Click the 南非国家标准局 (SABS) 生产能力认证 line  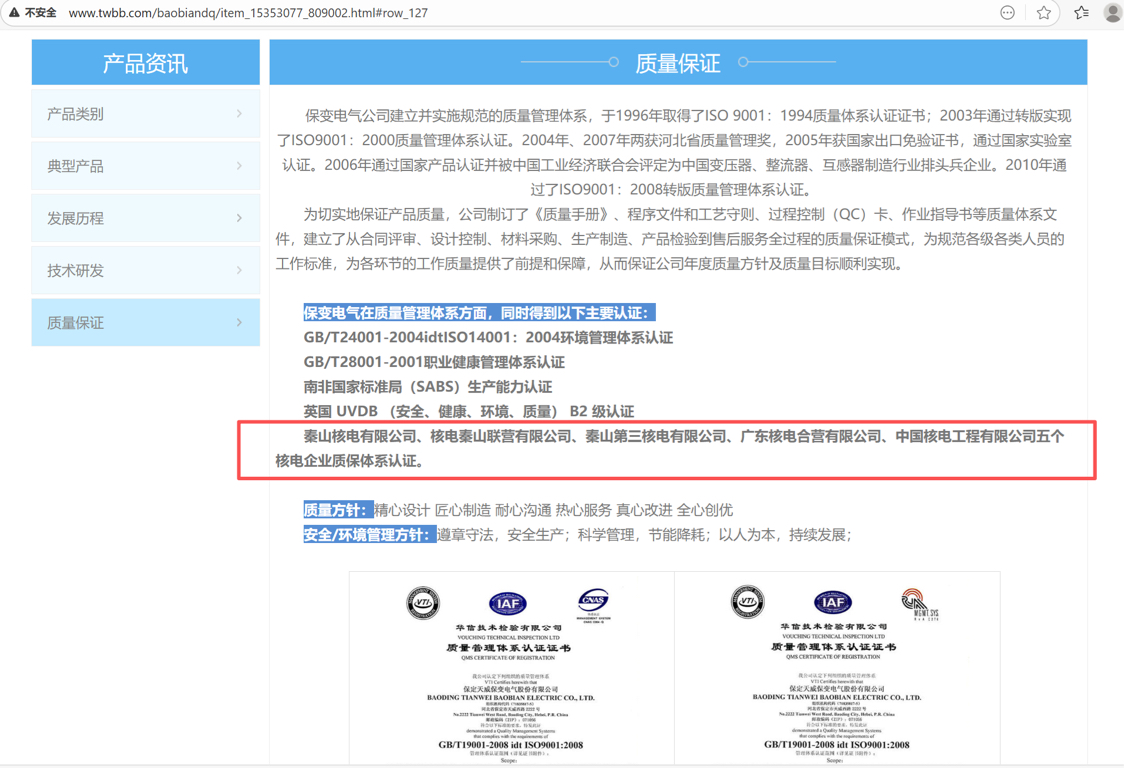(x=428, y=387)
